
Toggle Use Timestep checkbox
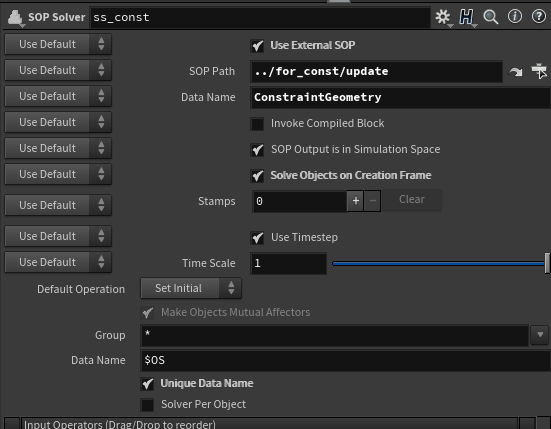(257, 238)
